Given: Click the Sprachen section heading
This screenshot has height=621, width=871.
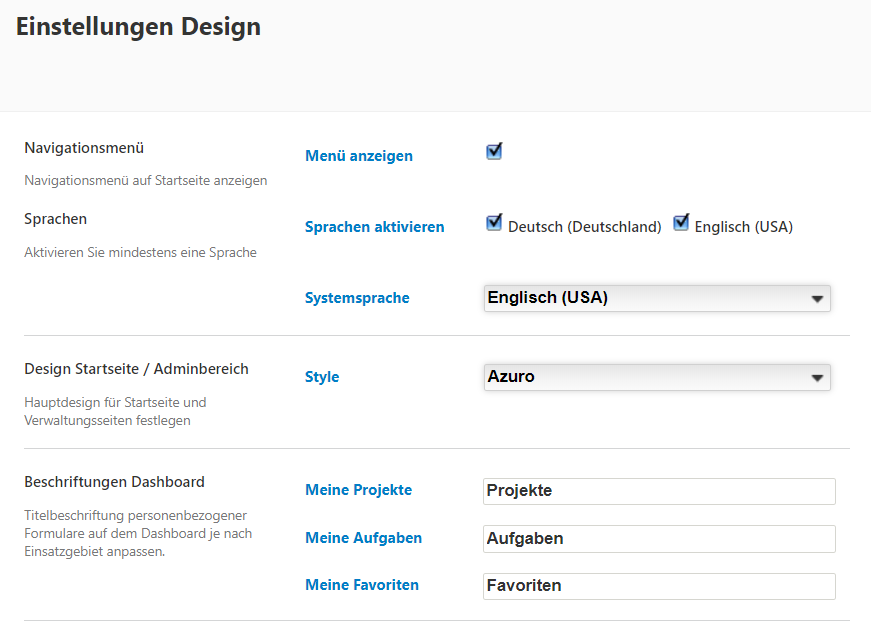Looking at the screenshot, I should [x=55, y=219].
